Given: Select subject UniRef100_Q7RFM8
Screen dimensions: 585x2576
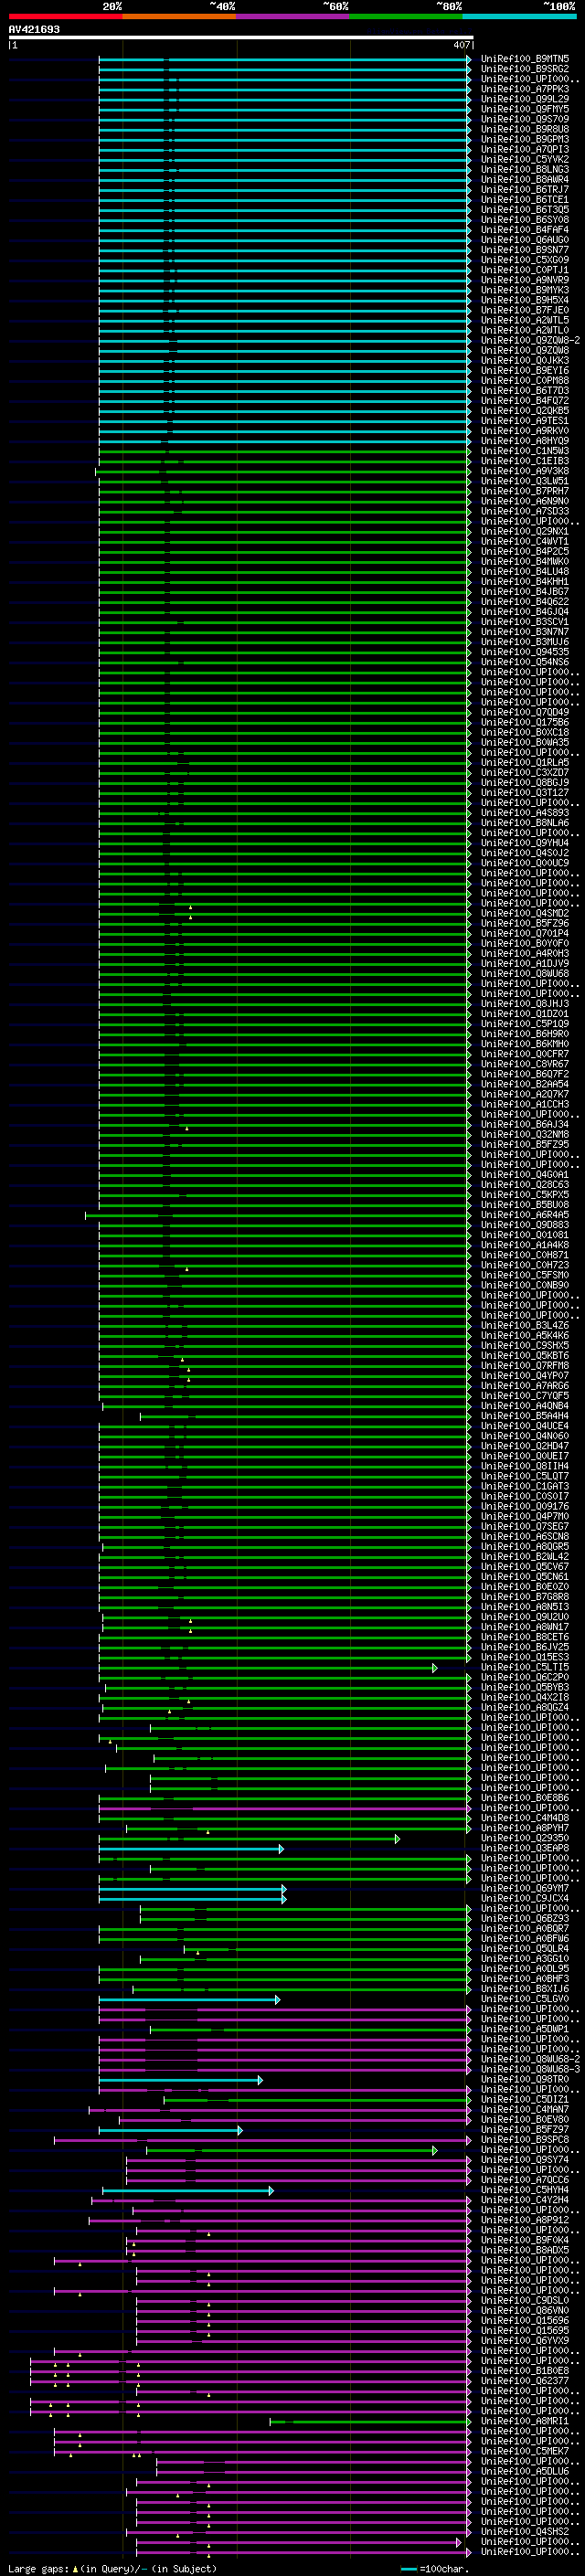Looking at the screenshot, I should pos(525,1366).
